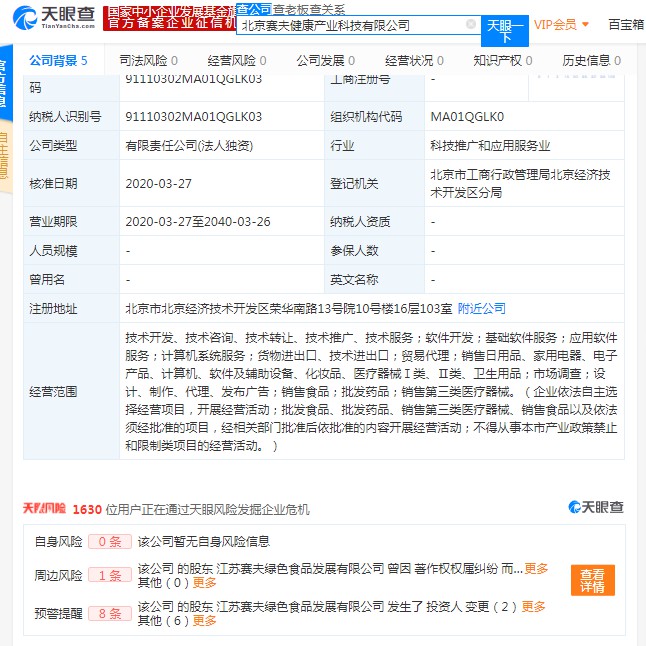Select the 查关系 search tab
Viewport: 646px width, 646px height.
point(327,9)
